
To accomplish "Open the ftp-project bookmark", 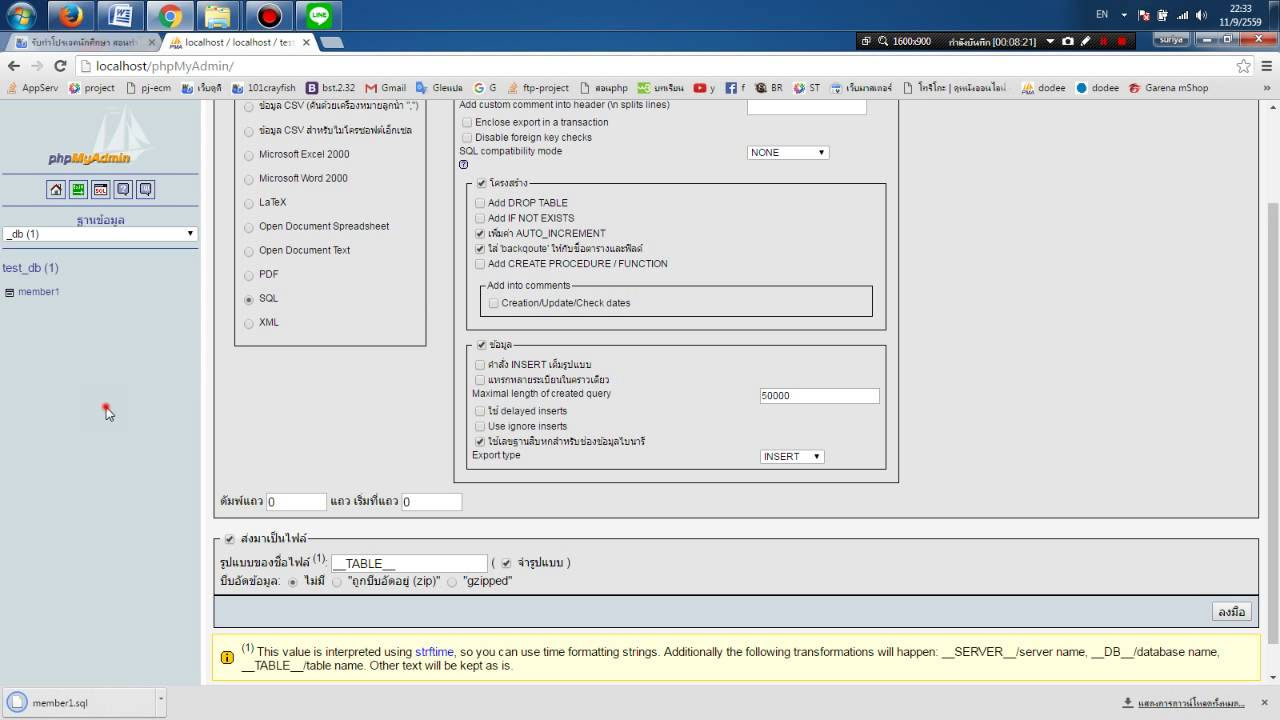I will [538, 88].
